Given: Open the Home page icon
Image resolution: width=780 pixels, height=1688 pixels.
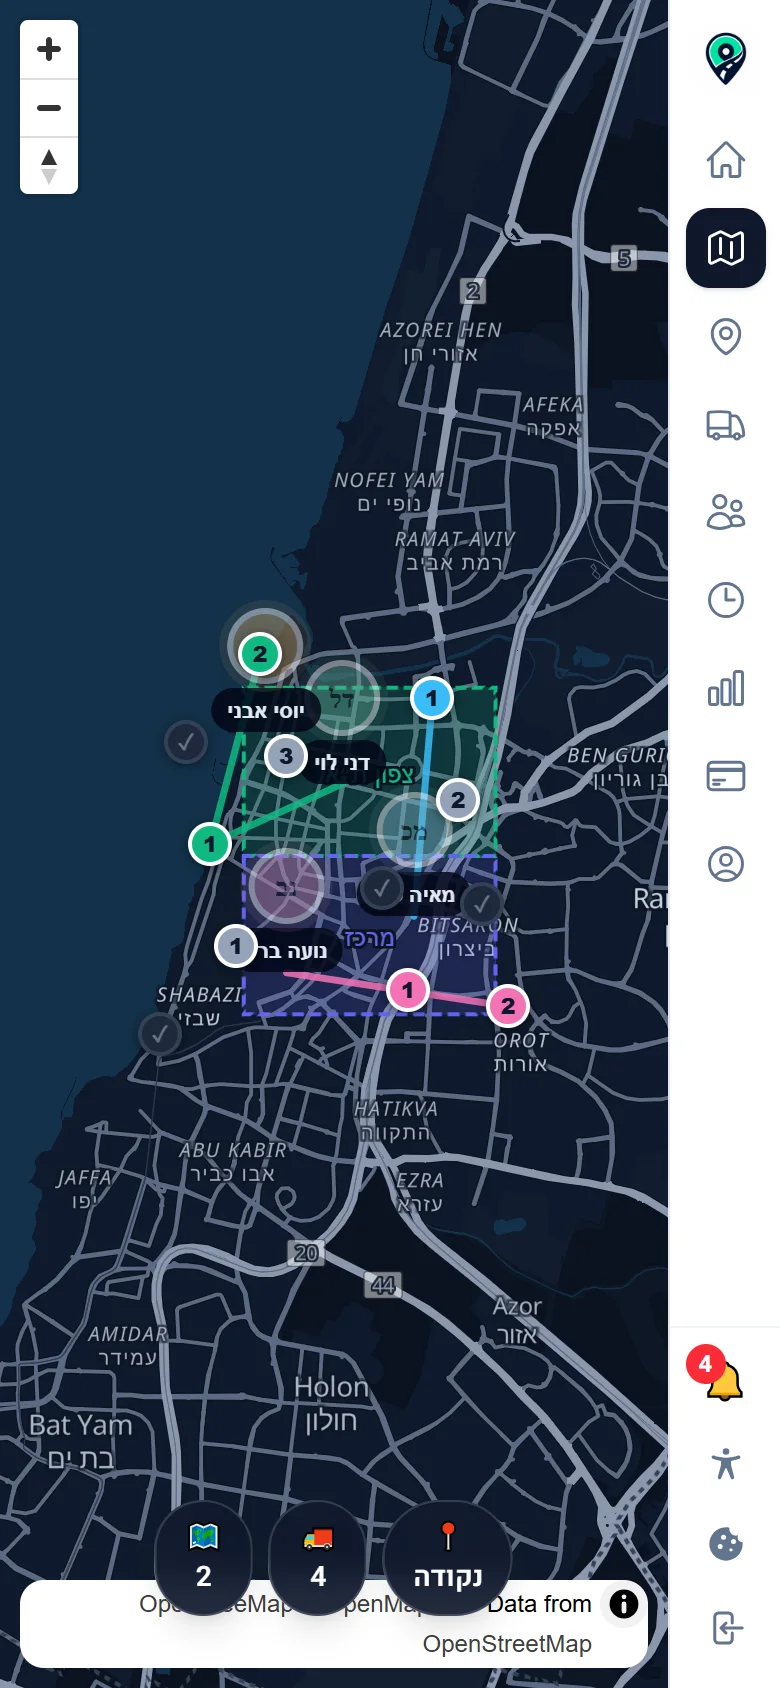Looking at the screenshot, I should point(726,160).
